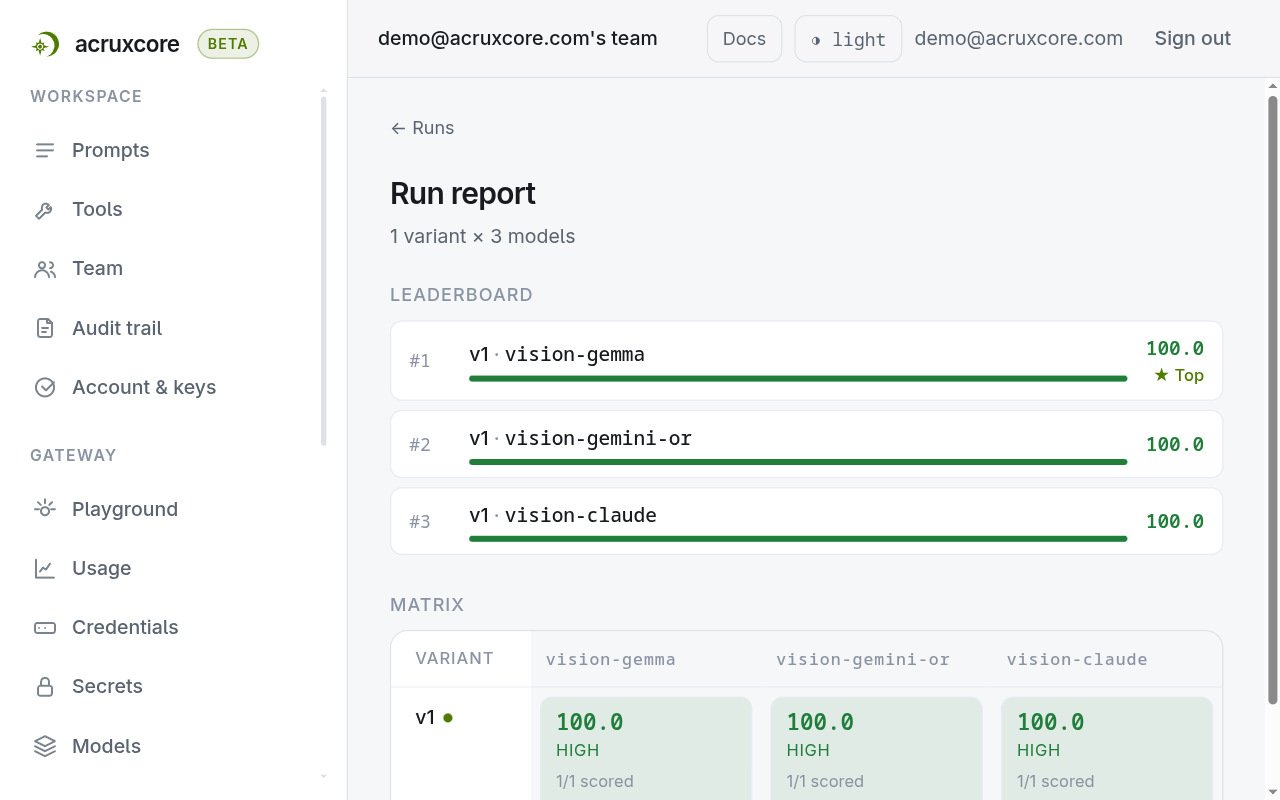
Task: Open the Prompts page
Action: [111, 150]
